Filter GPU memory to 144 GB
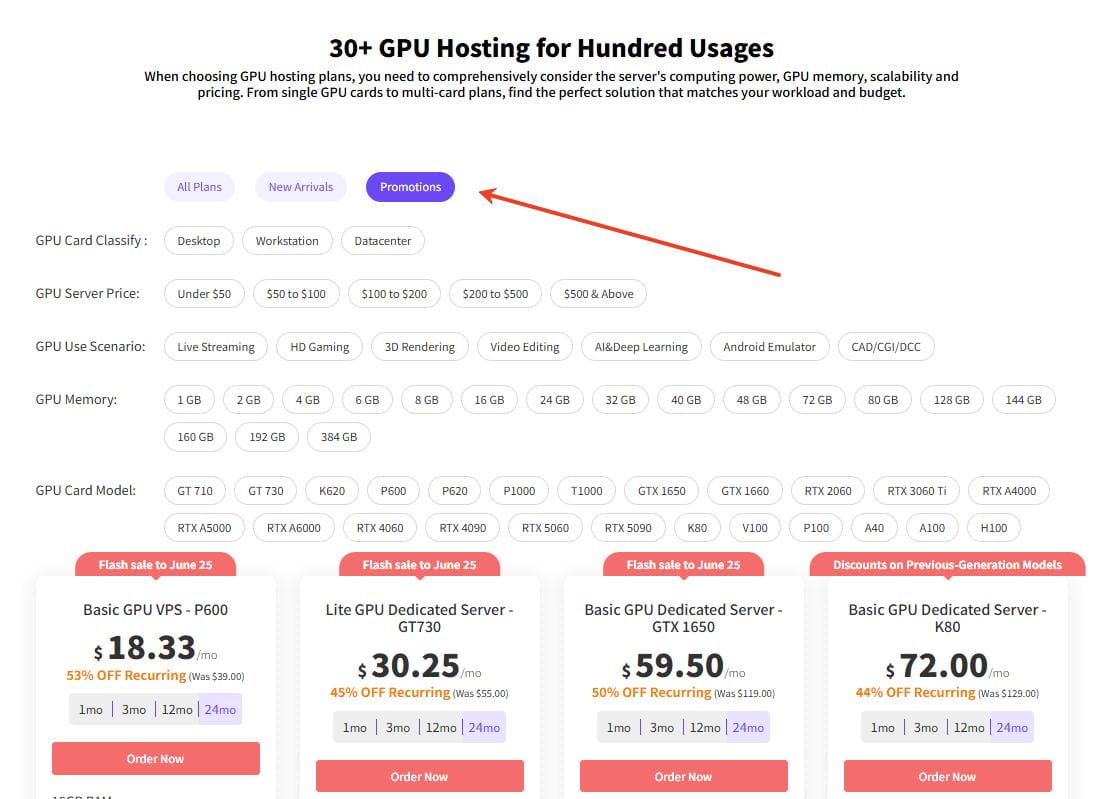The height and width of the screenshot is (799, 1113). tap(1023, 400)
